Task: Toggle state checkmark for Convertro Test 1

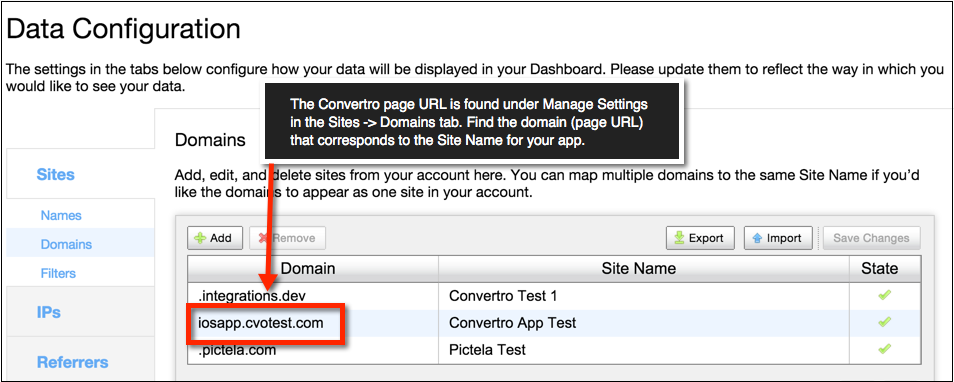Action: [884, 296]
